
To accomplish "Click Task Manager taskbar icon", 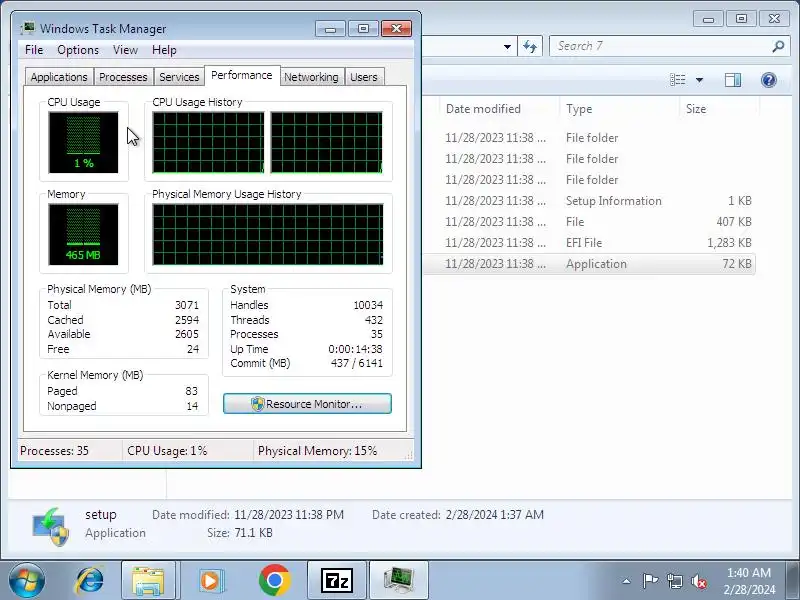I will [x=399, y=581].
